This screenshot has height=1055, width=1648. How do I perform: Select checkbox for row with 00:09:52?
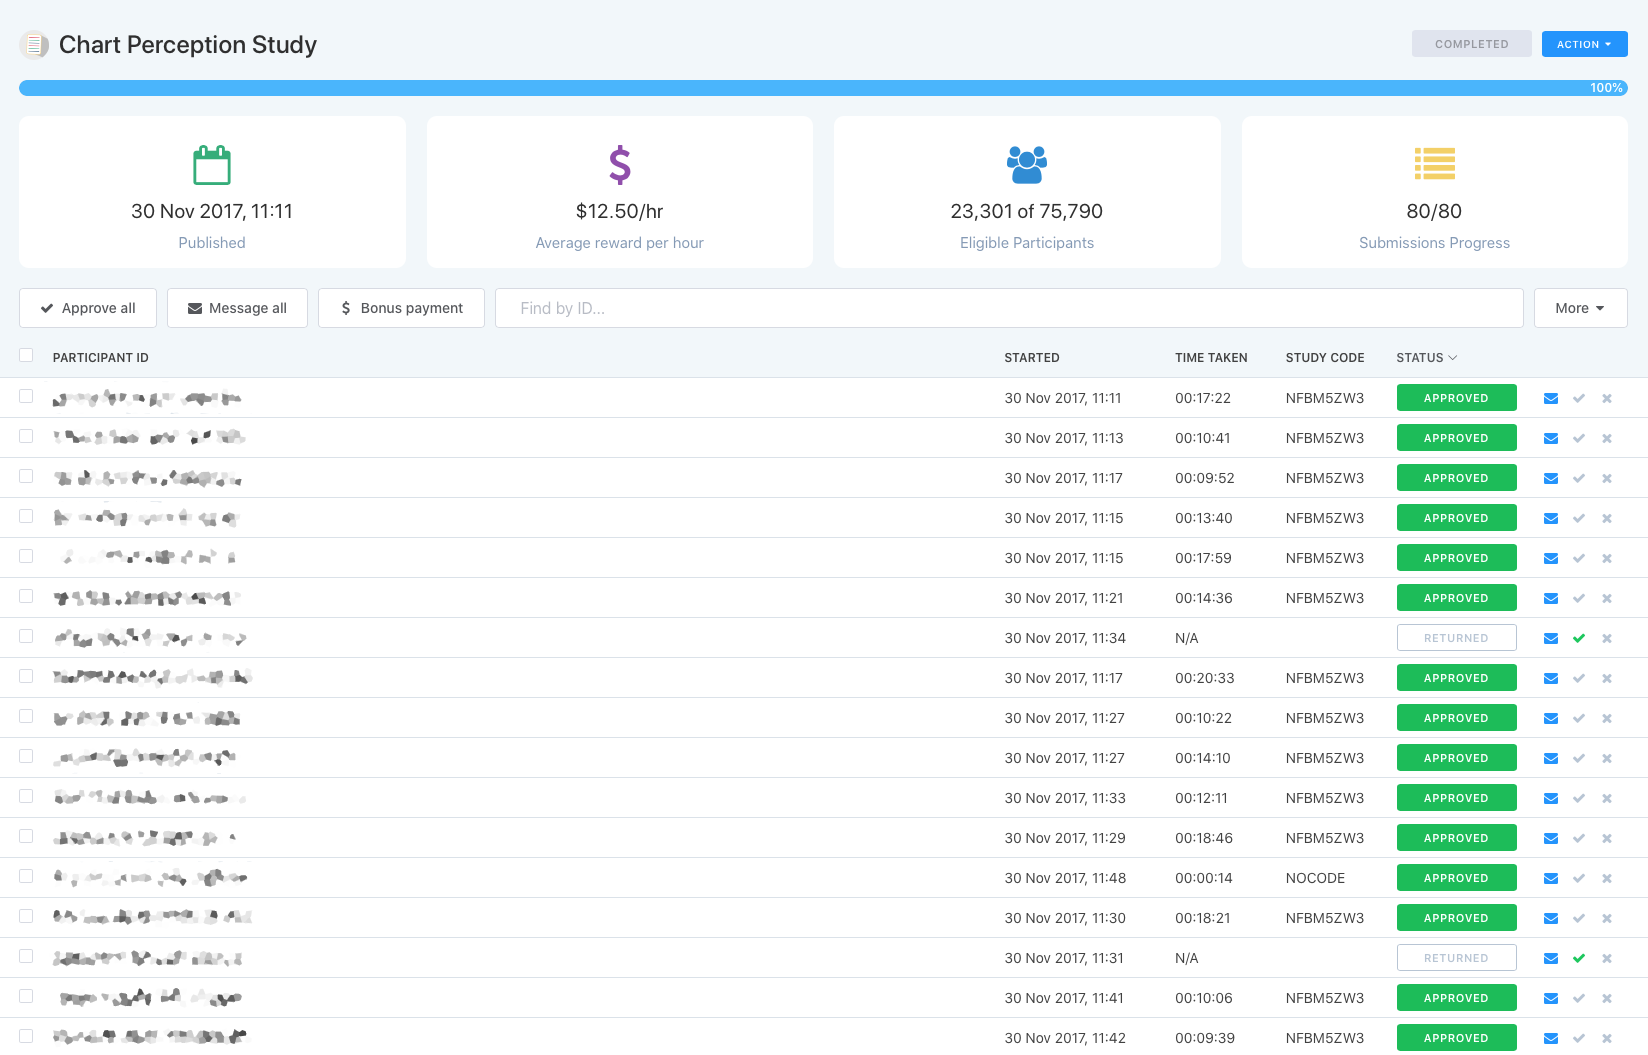[x=26, y=476]
